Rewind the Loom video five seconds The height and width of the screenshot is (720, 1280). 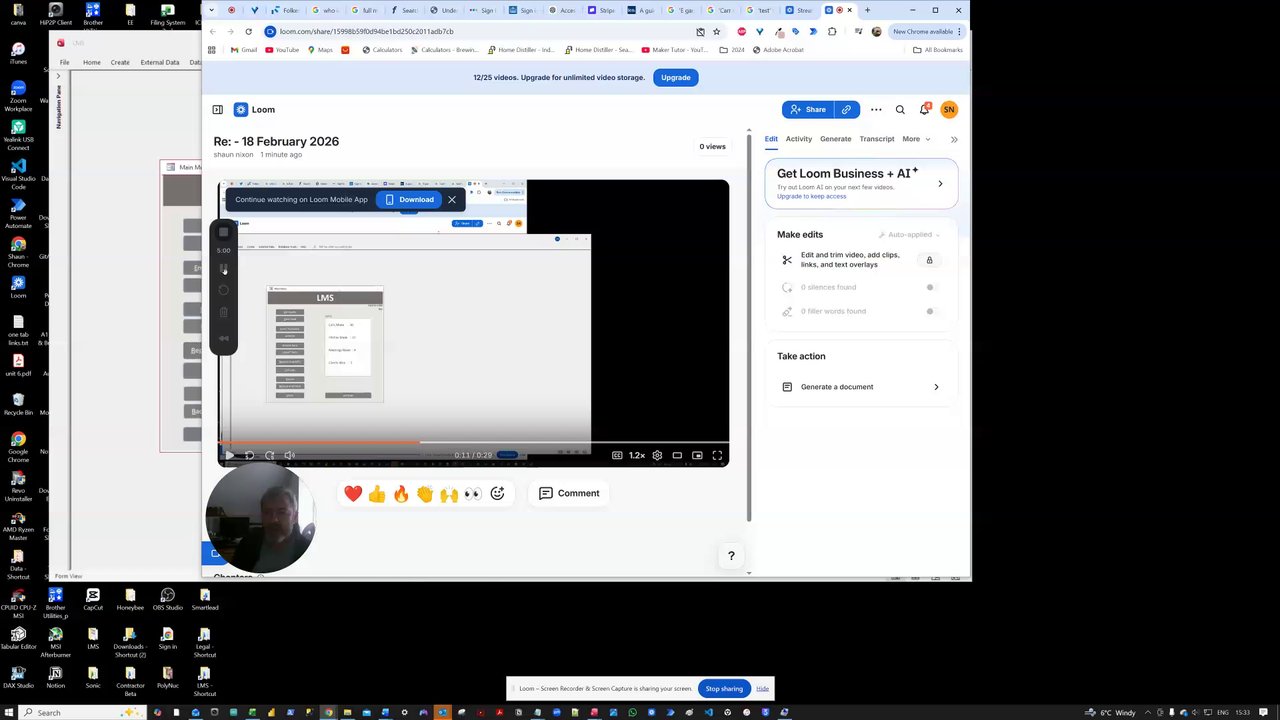click(x=249, y=456)
